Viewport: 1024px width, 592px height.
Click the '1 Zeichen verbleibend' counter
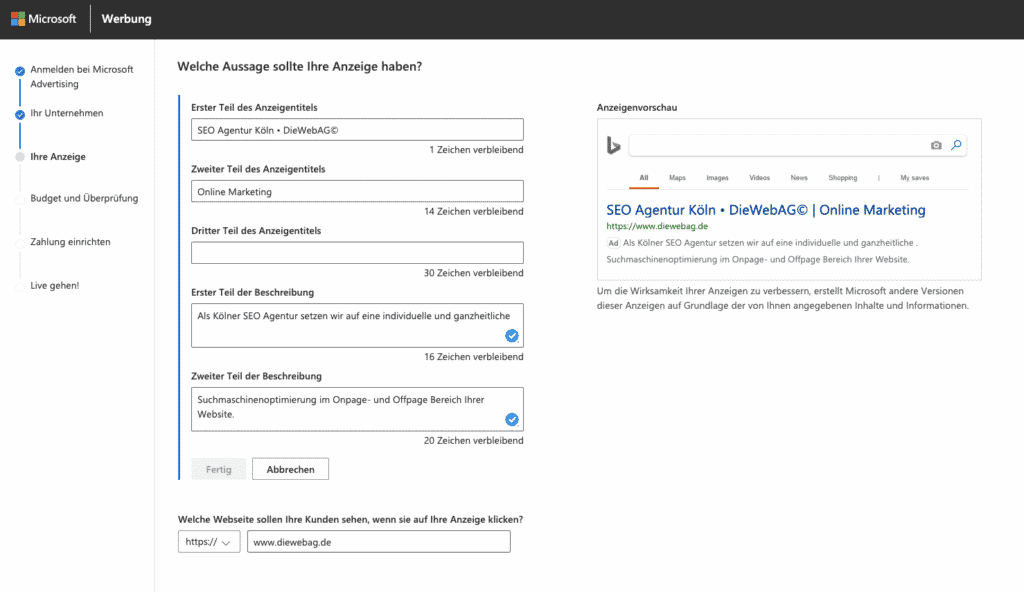(476, 150)
